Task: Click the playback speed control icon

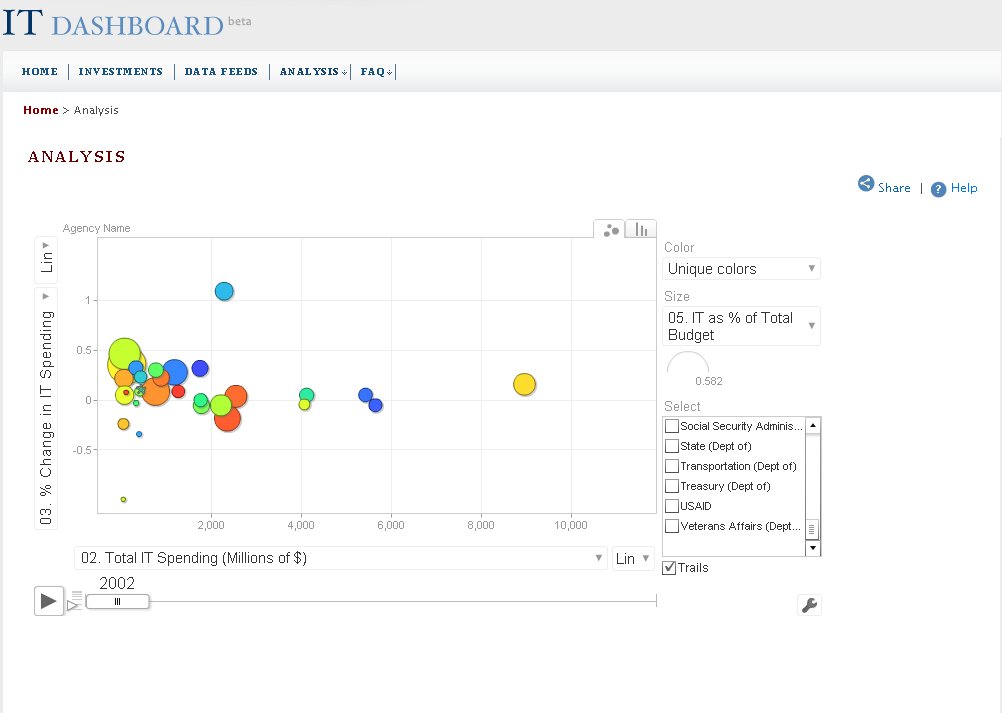Action: pyautogui.click(x=74, y=600)
